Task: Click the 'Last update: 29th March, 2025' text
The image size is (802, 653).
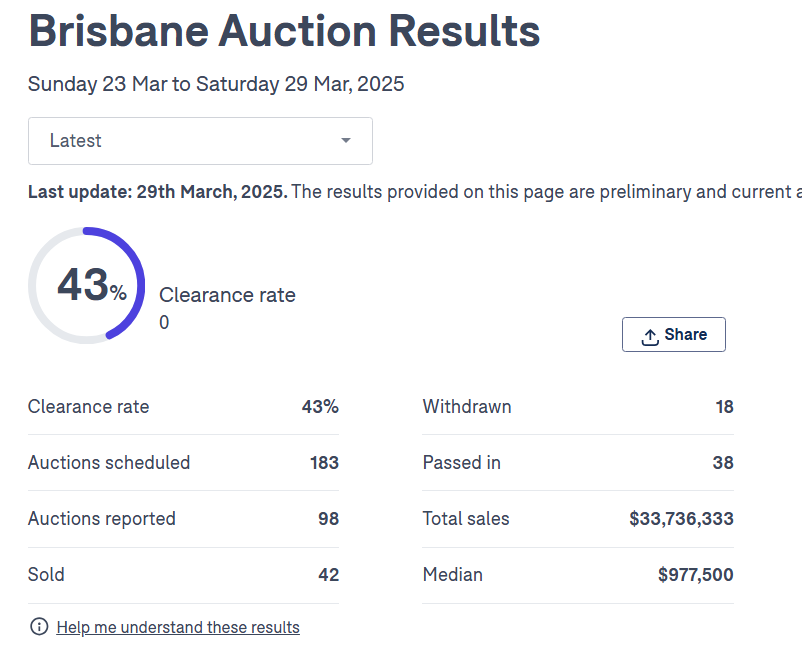Action: pyautogui.click(x=157, y=192)
